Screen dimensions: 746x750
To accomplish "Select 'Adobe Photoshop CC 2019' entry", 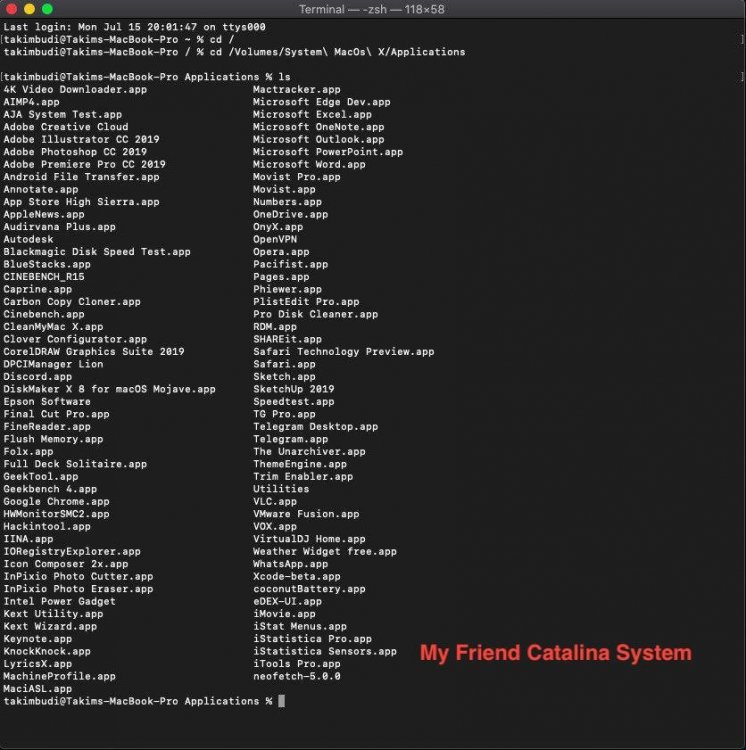I will (x=75, y=152).
